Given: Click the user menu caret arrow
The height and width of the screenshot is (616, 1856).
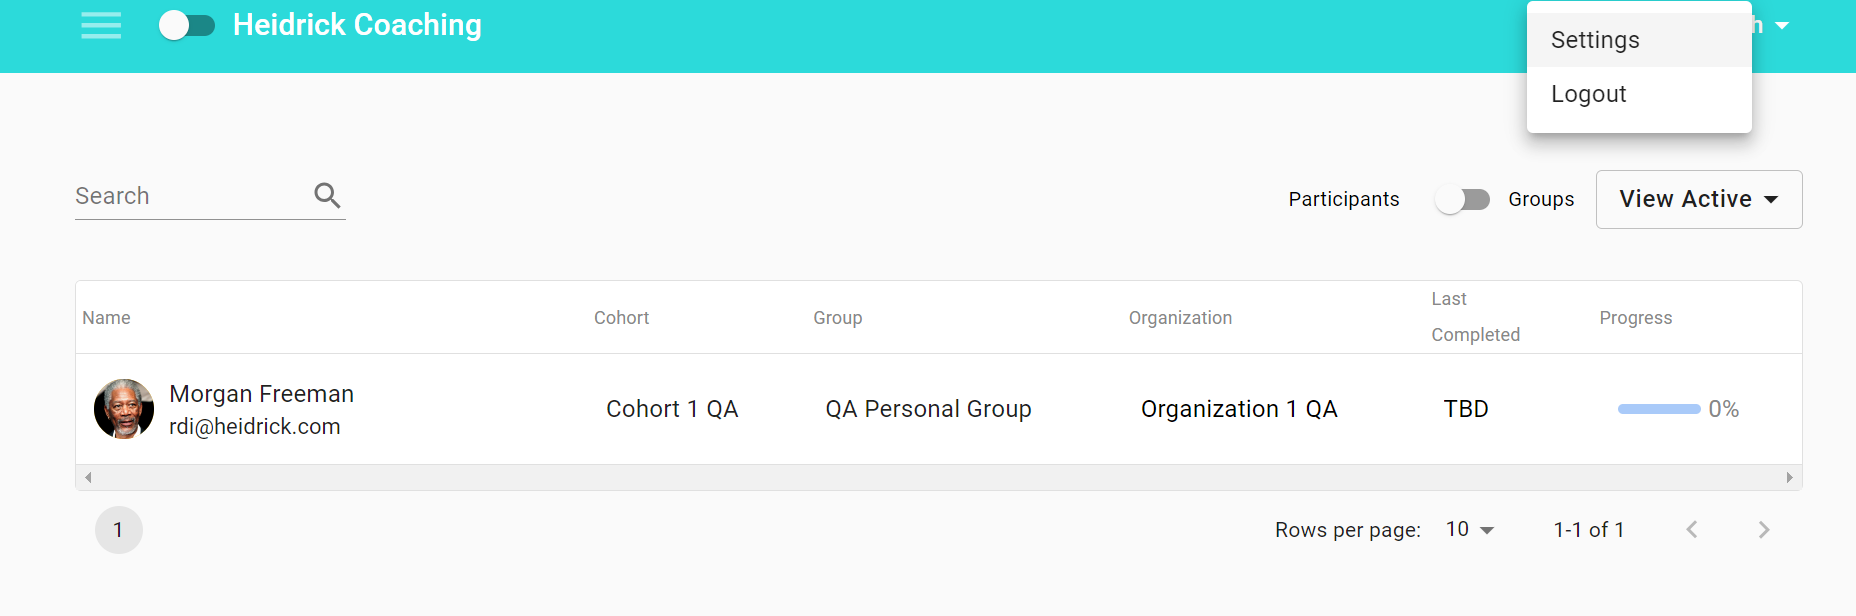Looking at the screenshot, I should 1782,26.
